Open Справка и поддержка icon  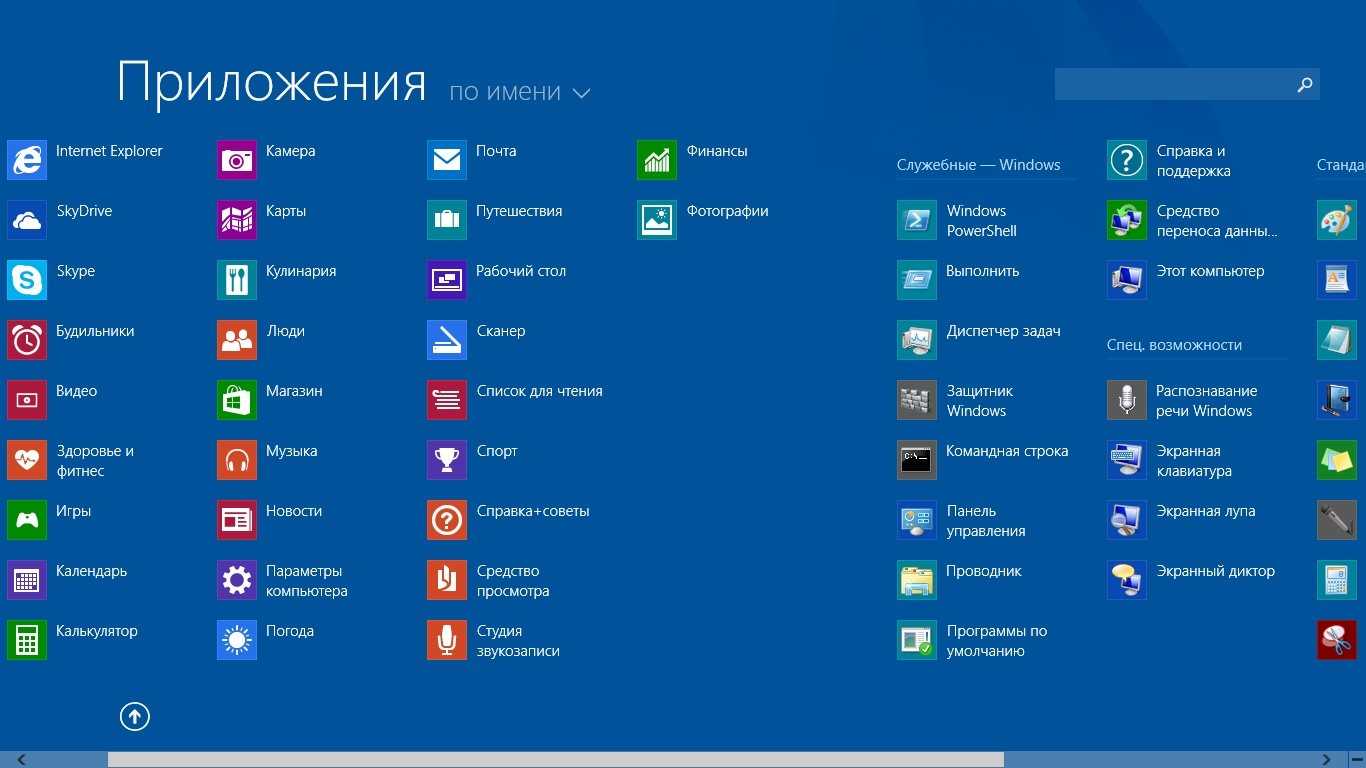point(1127,160)
